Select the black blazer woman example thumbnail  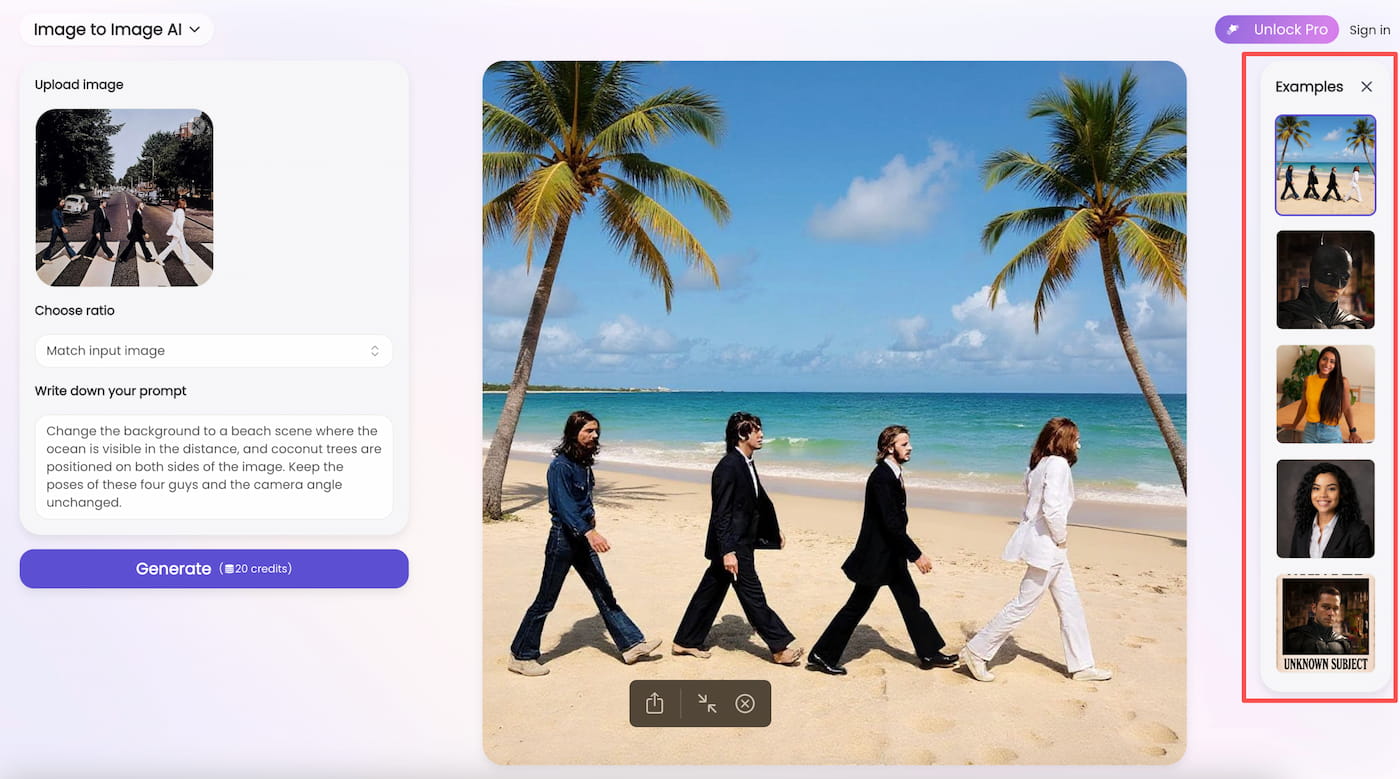[1325, 509]
